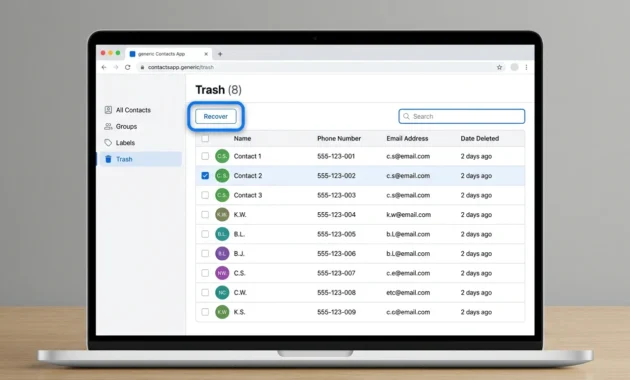Reload the page with refresh icon
Screen dimensions: 630x380
tap(128, 67)
